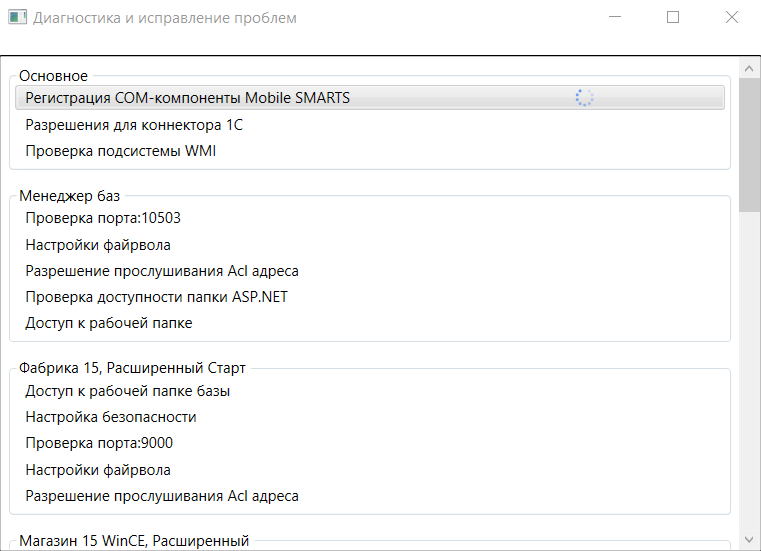Click the scroll down arrow
The height and width of the screenshot is (551, 761).
pos(749,539)
